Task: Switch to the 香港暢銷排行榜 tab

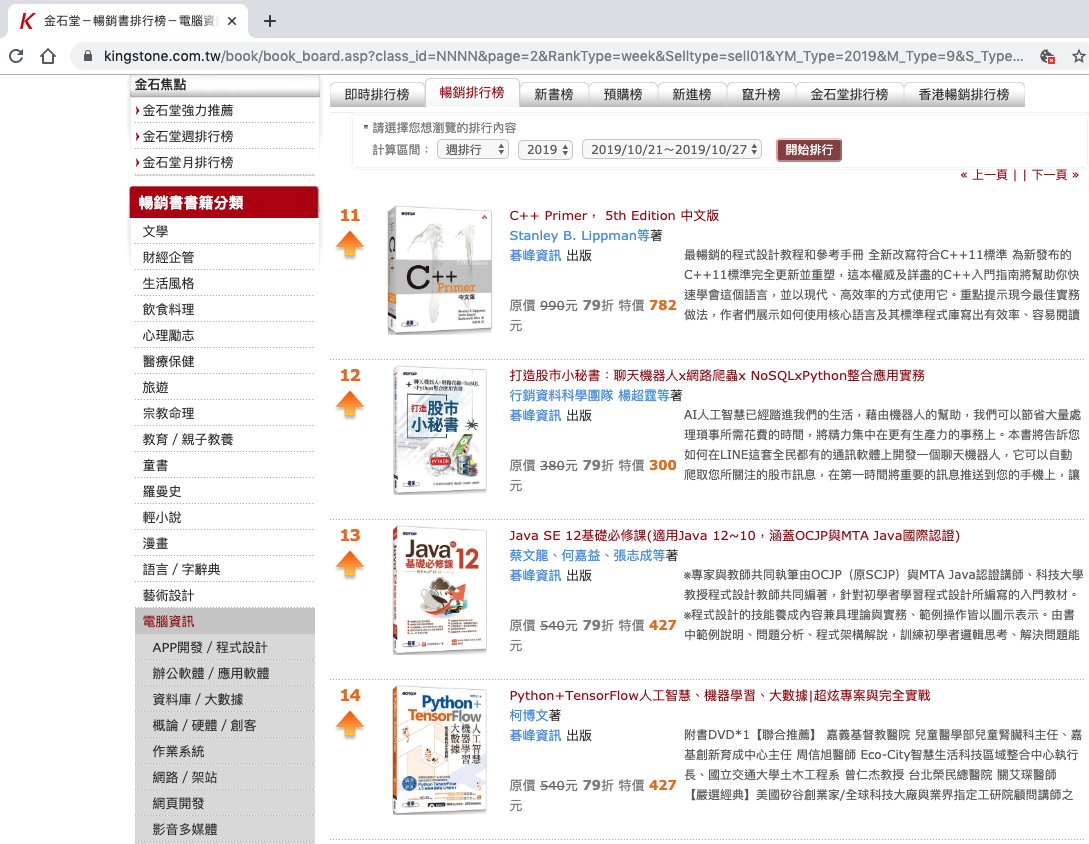Action: pos(964,94)
